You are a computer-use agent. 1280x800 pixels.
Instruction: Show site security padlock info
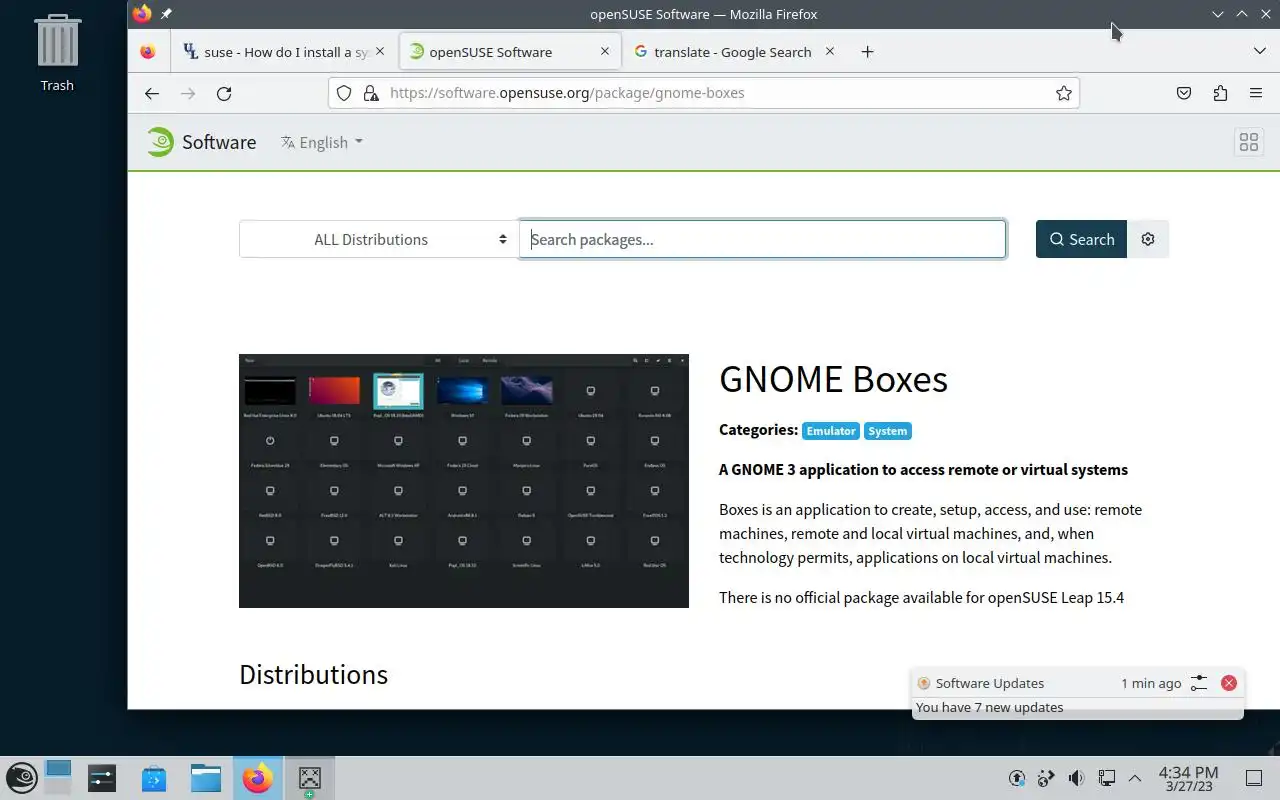[x=370, y=93]
